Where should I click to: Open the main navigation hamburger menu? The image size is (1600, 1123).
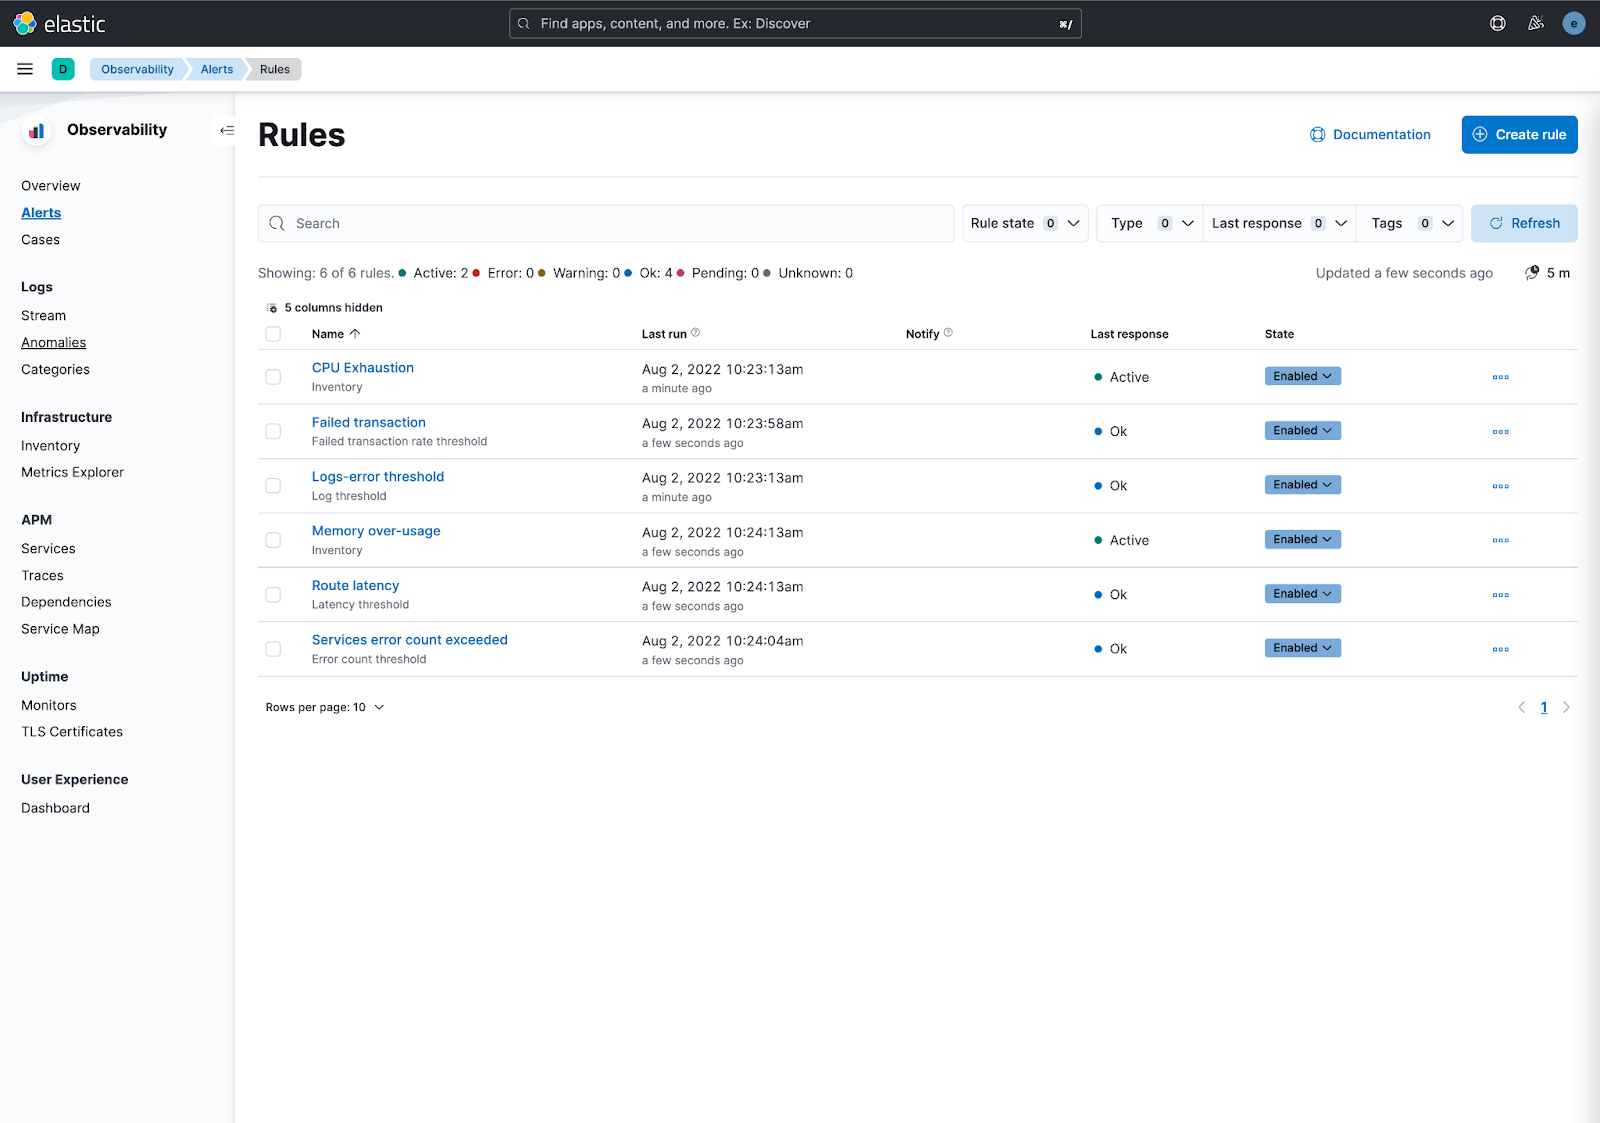(x=25, y=69)
